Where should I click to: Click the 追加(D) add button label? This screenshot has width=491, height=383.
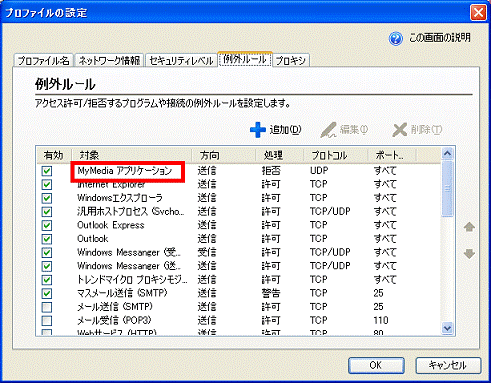[x=285, y=129]
